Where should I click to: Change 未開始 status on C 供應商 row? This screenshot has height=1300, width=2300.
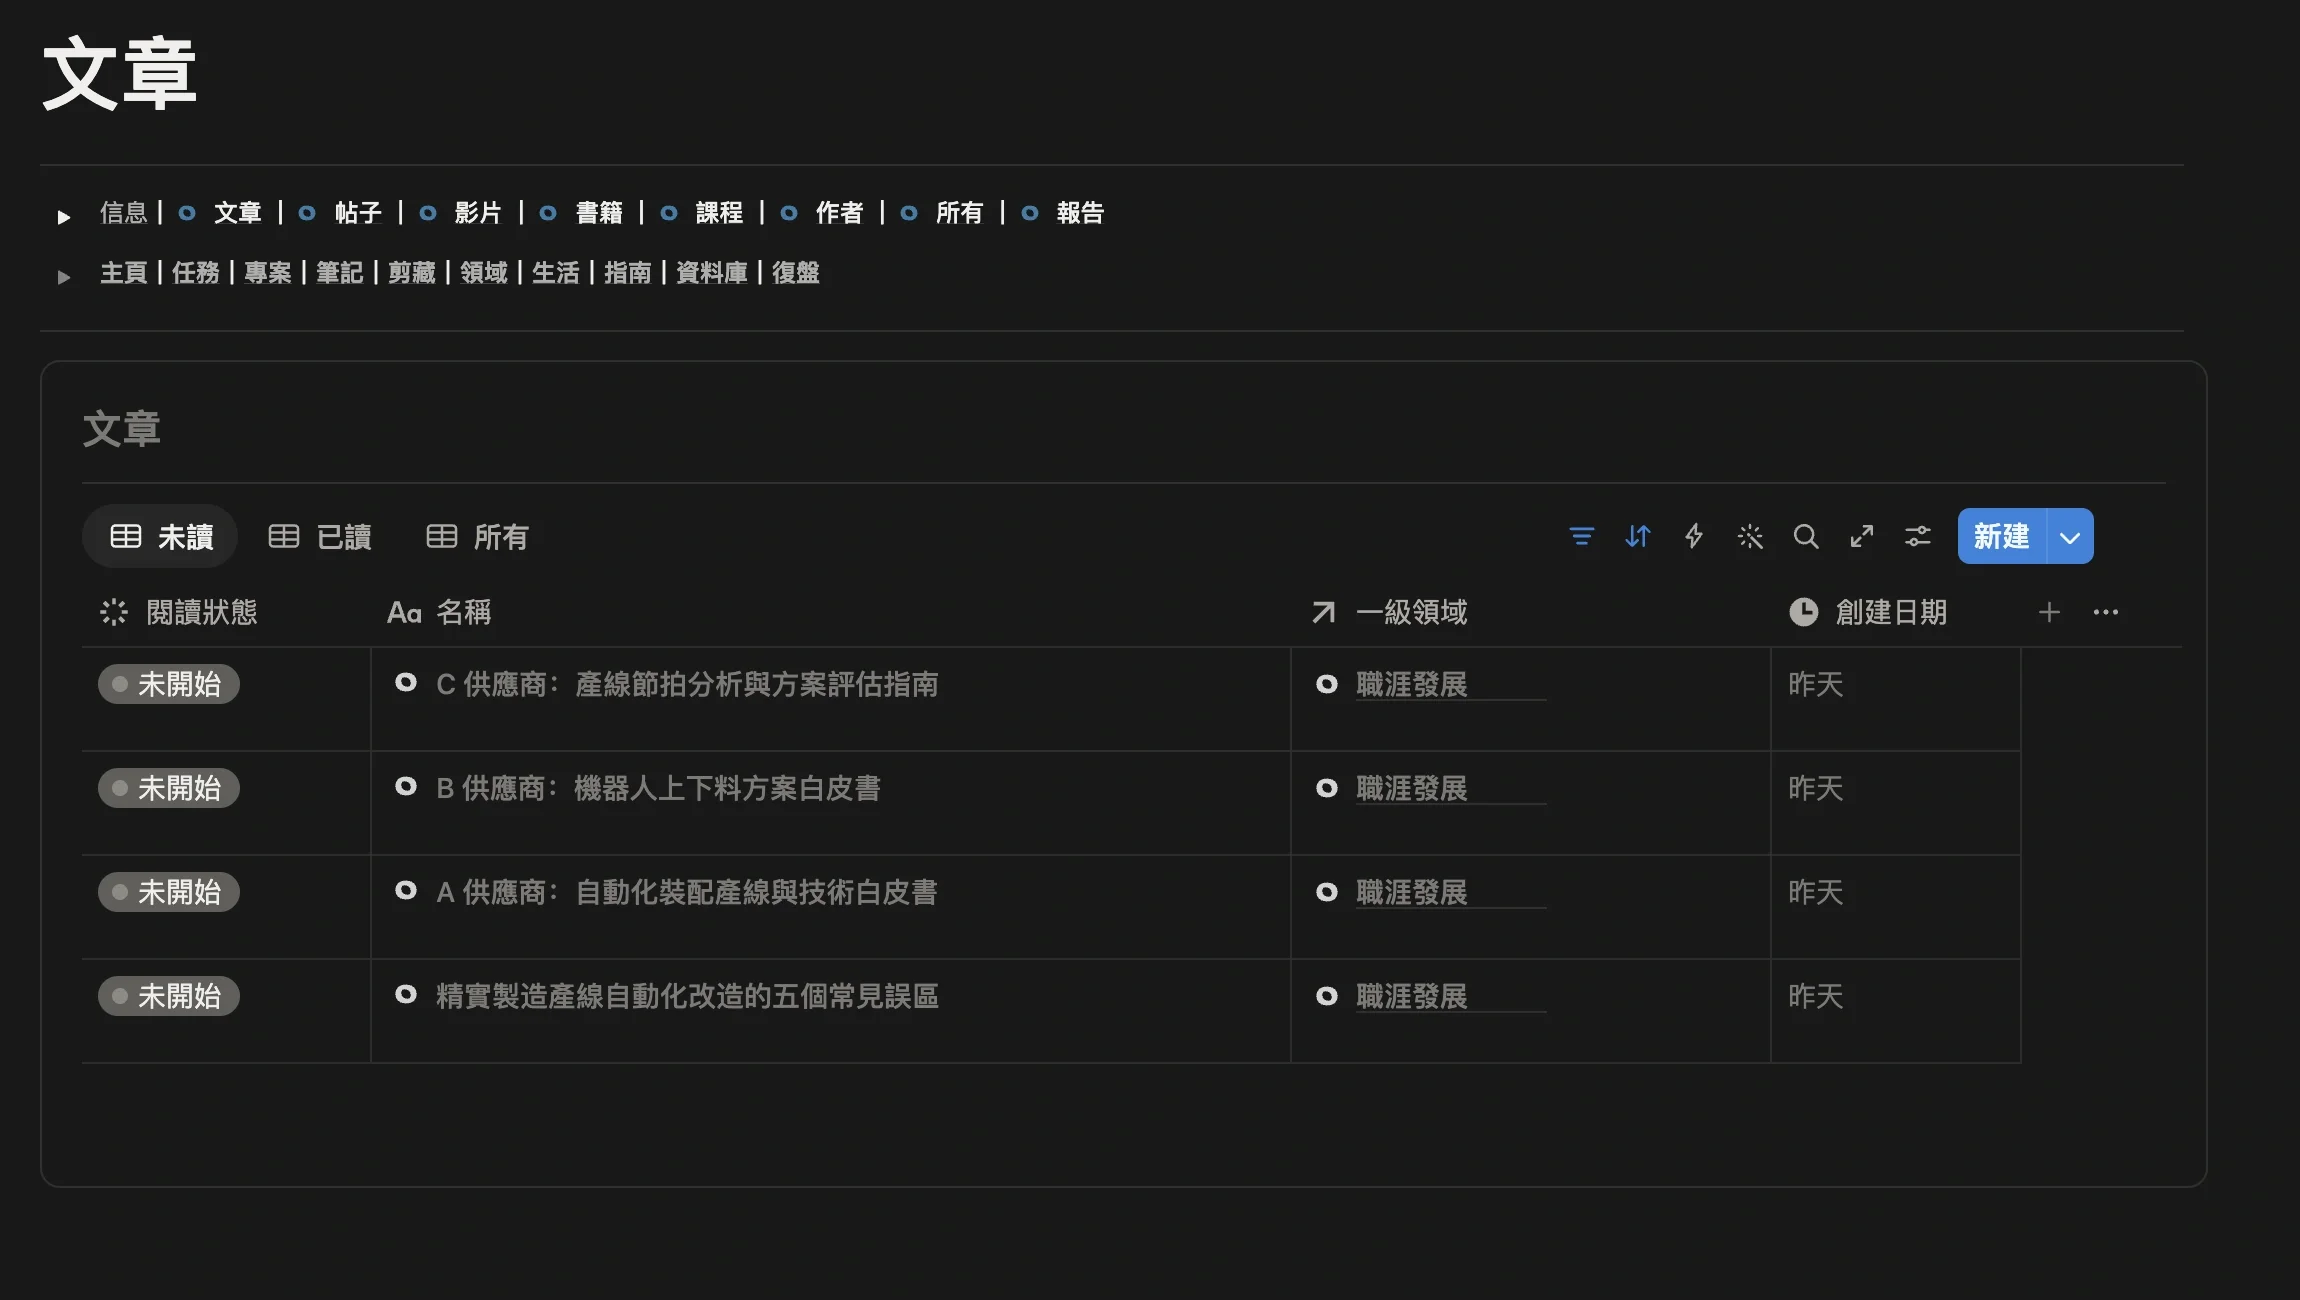(x=169, y=684)
